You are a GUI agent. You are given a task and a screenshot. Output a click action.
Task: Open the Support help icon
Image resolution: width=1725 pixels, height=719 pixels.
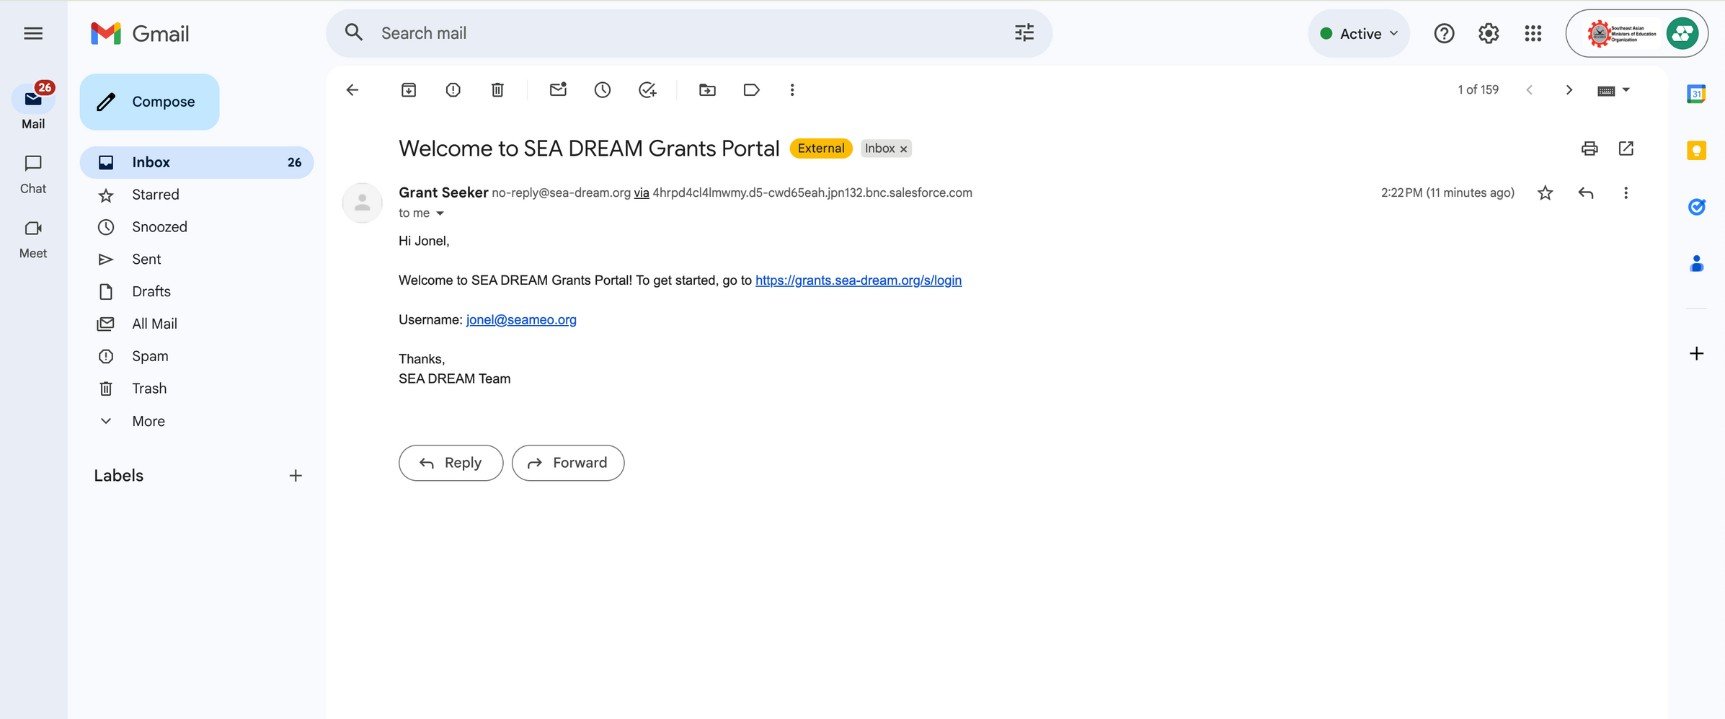pos(1444,33)
